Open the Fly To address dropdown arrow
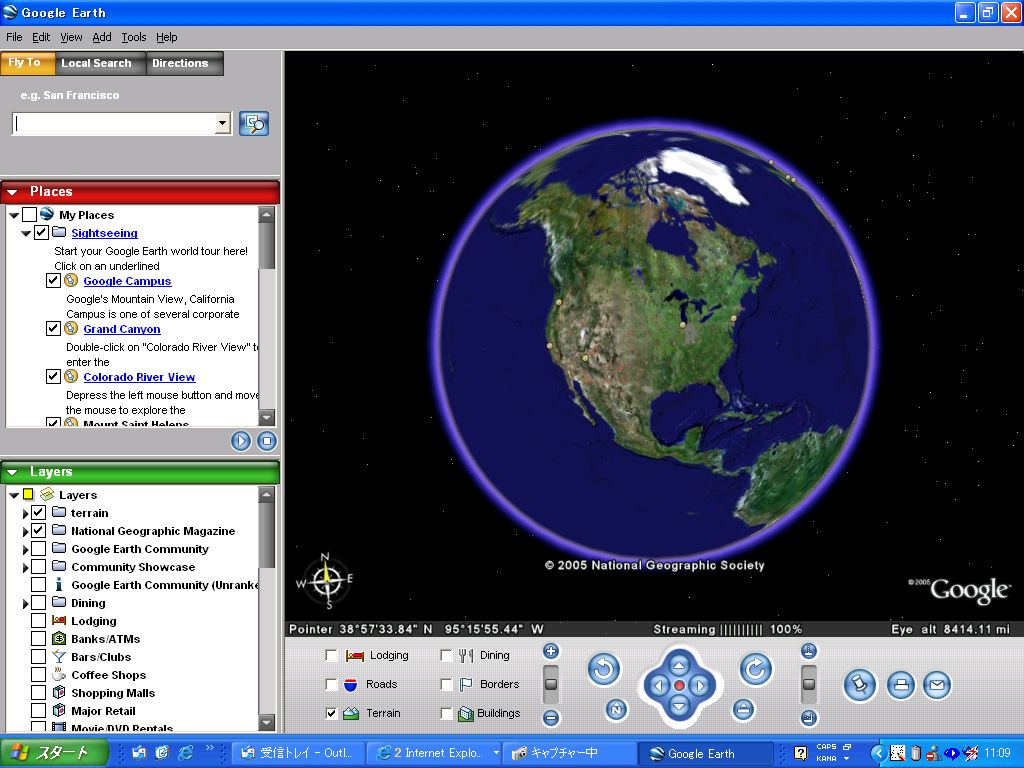 click(223, 123)
